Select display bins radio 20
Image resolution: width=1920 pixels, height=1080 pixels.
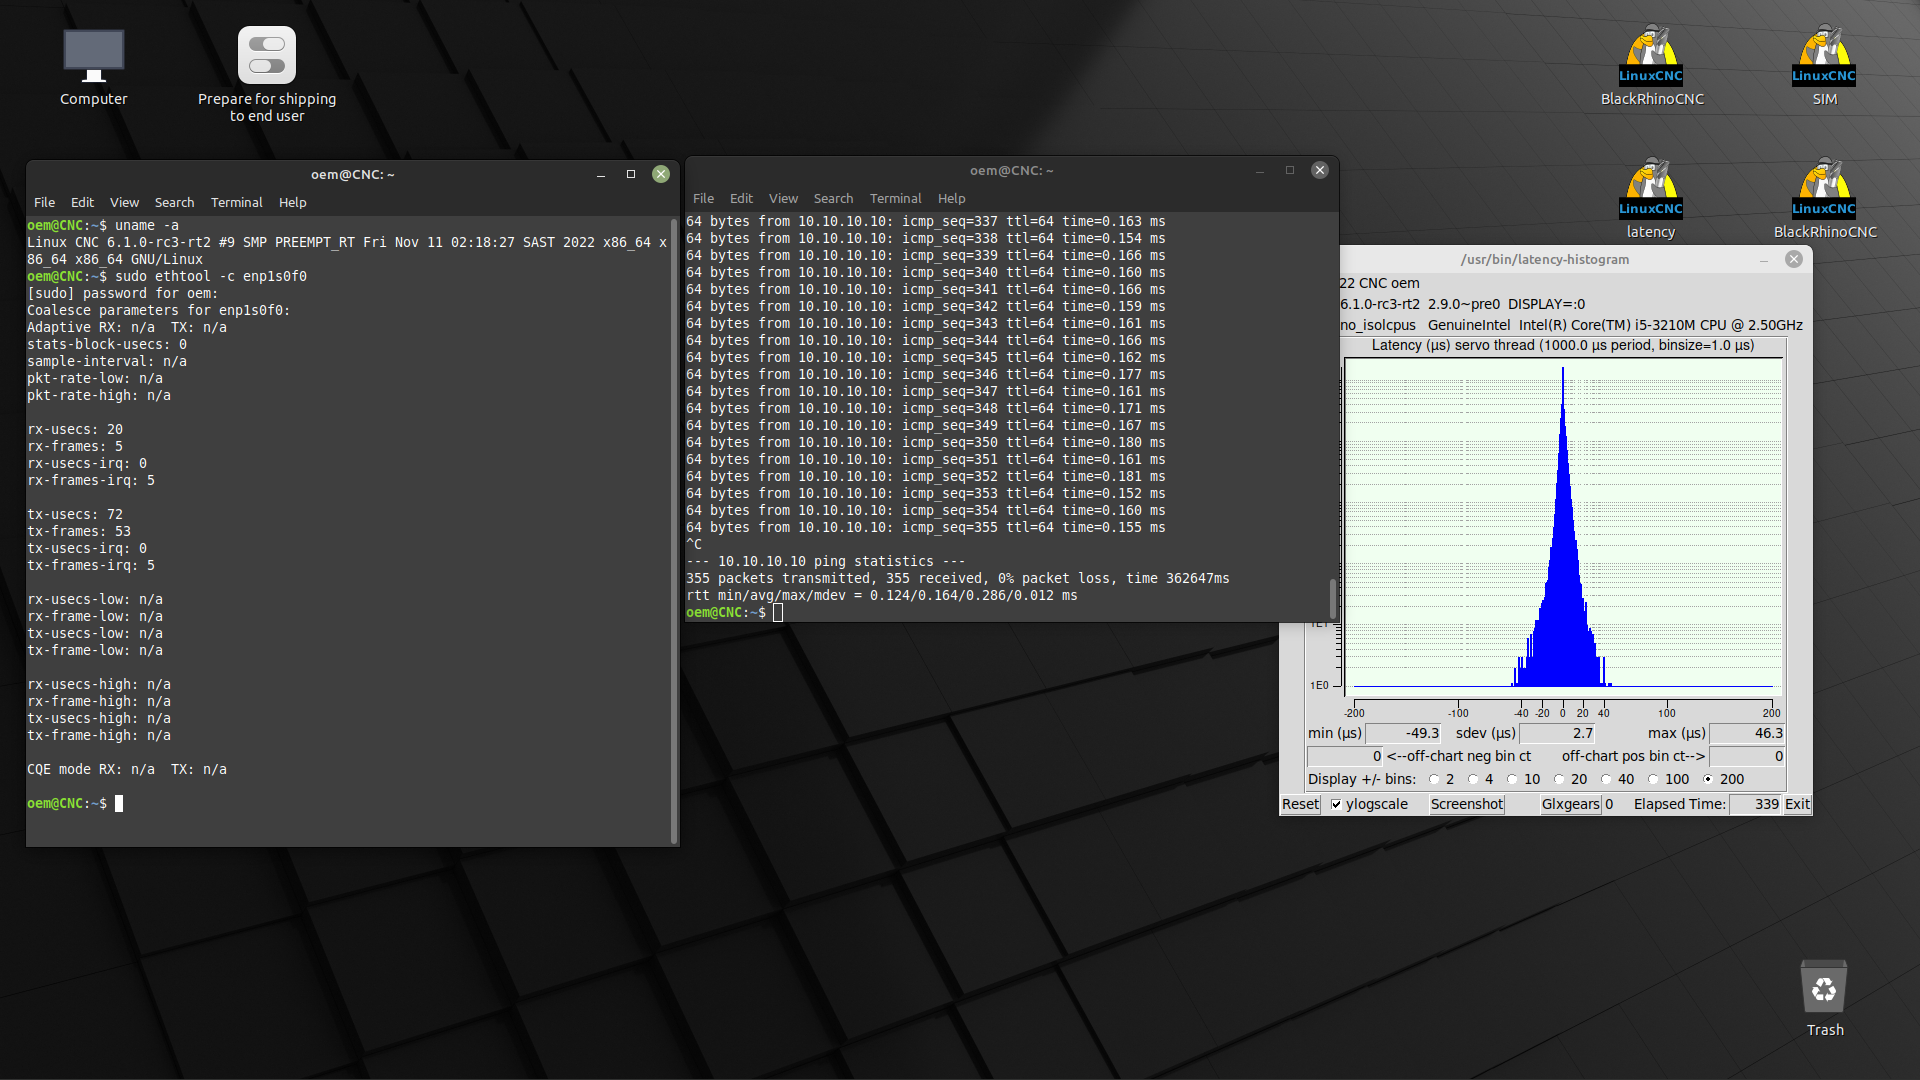[x=1559, y=779]
